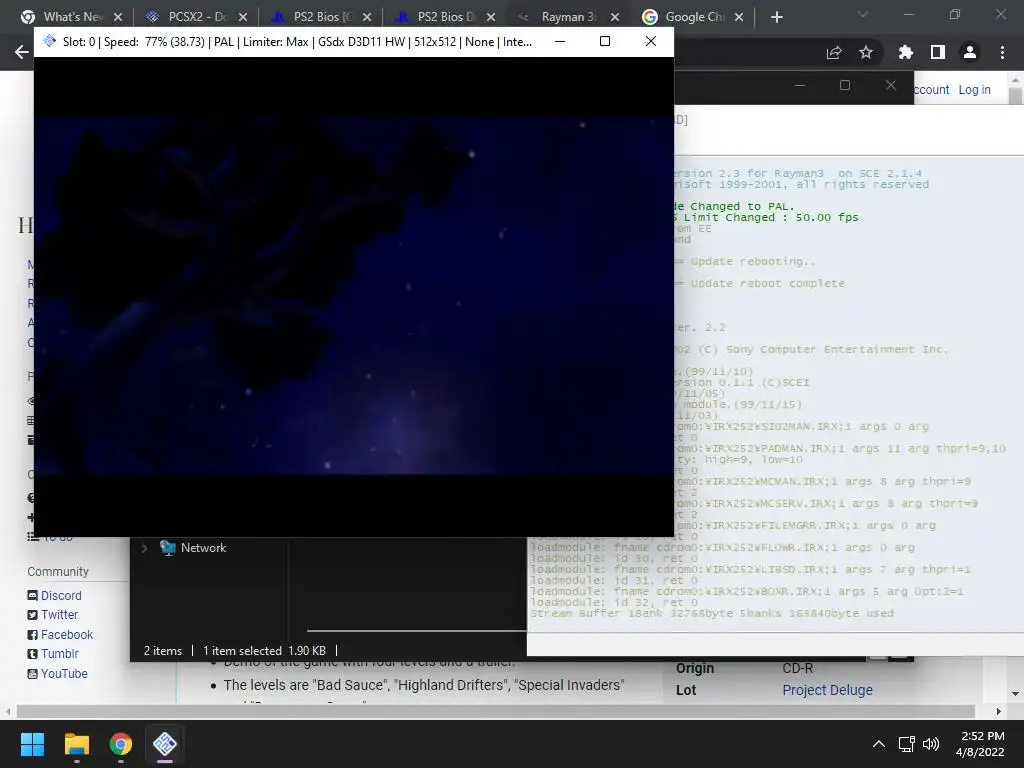Viewport: 1024px width, 768px height.
Task: Click the '2 items' status text
Action: click(163, 650)
